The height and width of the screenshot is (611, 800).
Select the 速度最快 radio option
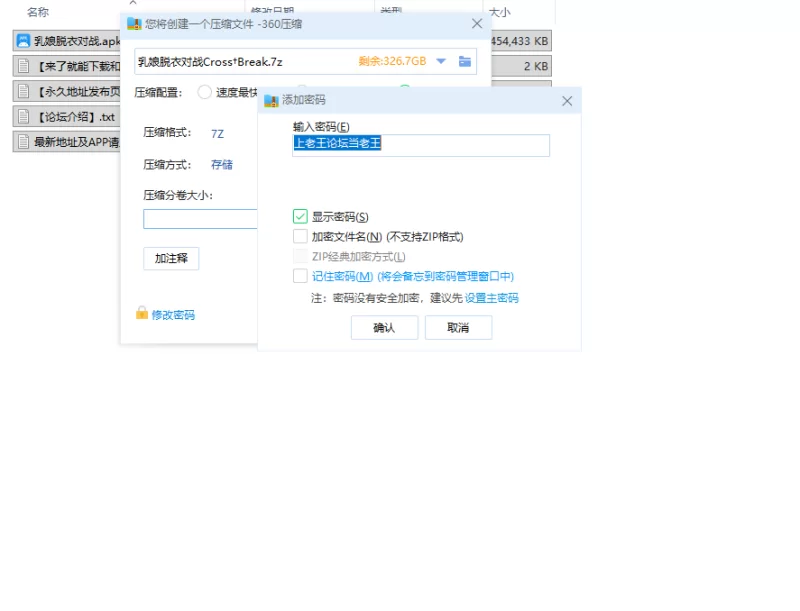pos(205,92)
